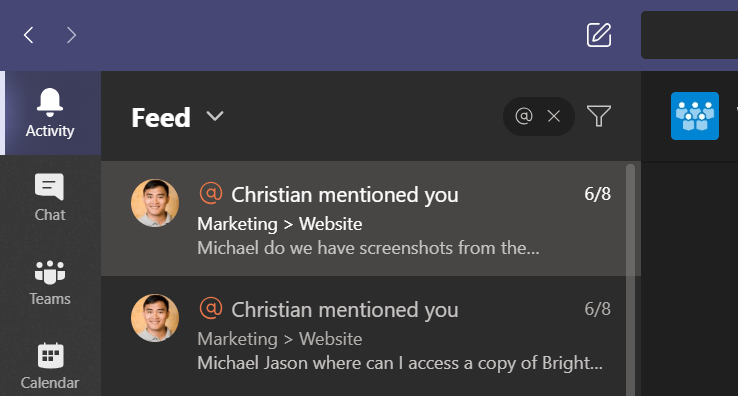This screenshot has height=396, width=738.
Task: Click the feed list scrollbar
Action: point(630,280)
